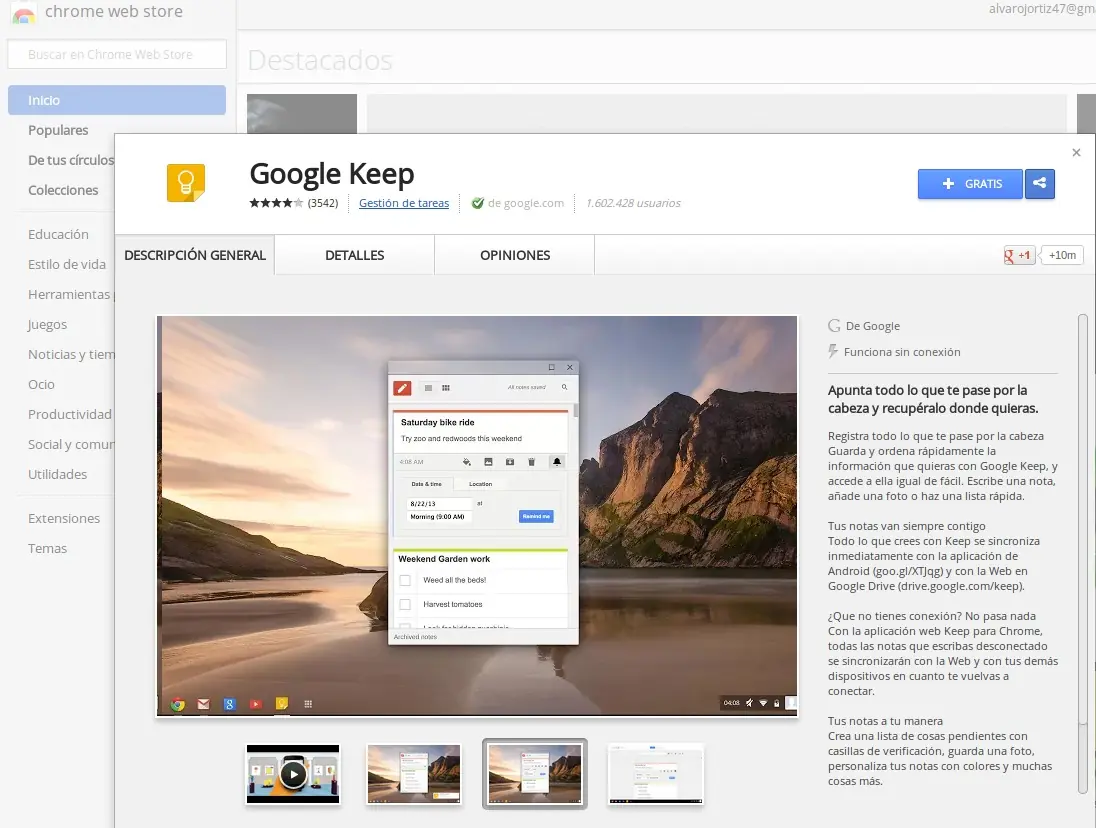Image resolution: width=1096 pixels, height=828 pixels.
Task: Choose the Noticias y tiempo category
Action: [71, 354]
